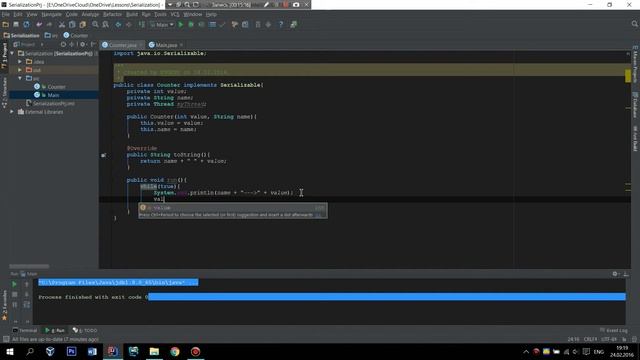Click the Find magnifier toolbar icon
Viewport: 640px width, 360px height.
[95, 24]
